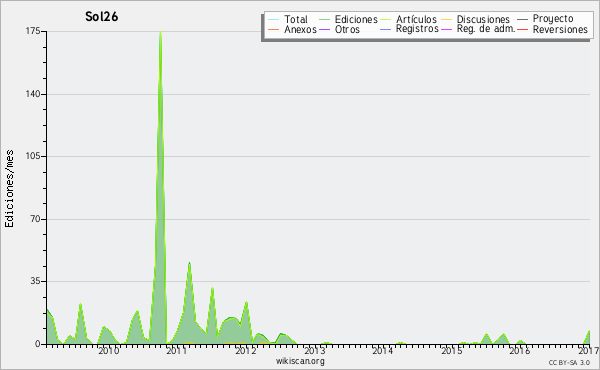Click the 'Reg. de adm.' legend label
Viewport: 600px width, 370px height.
click(486, 29)
